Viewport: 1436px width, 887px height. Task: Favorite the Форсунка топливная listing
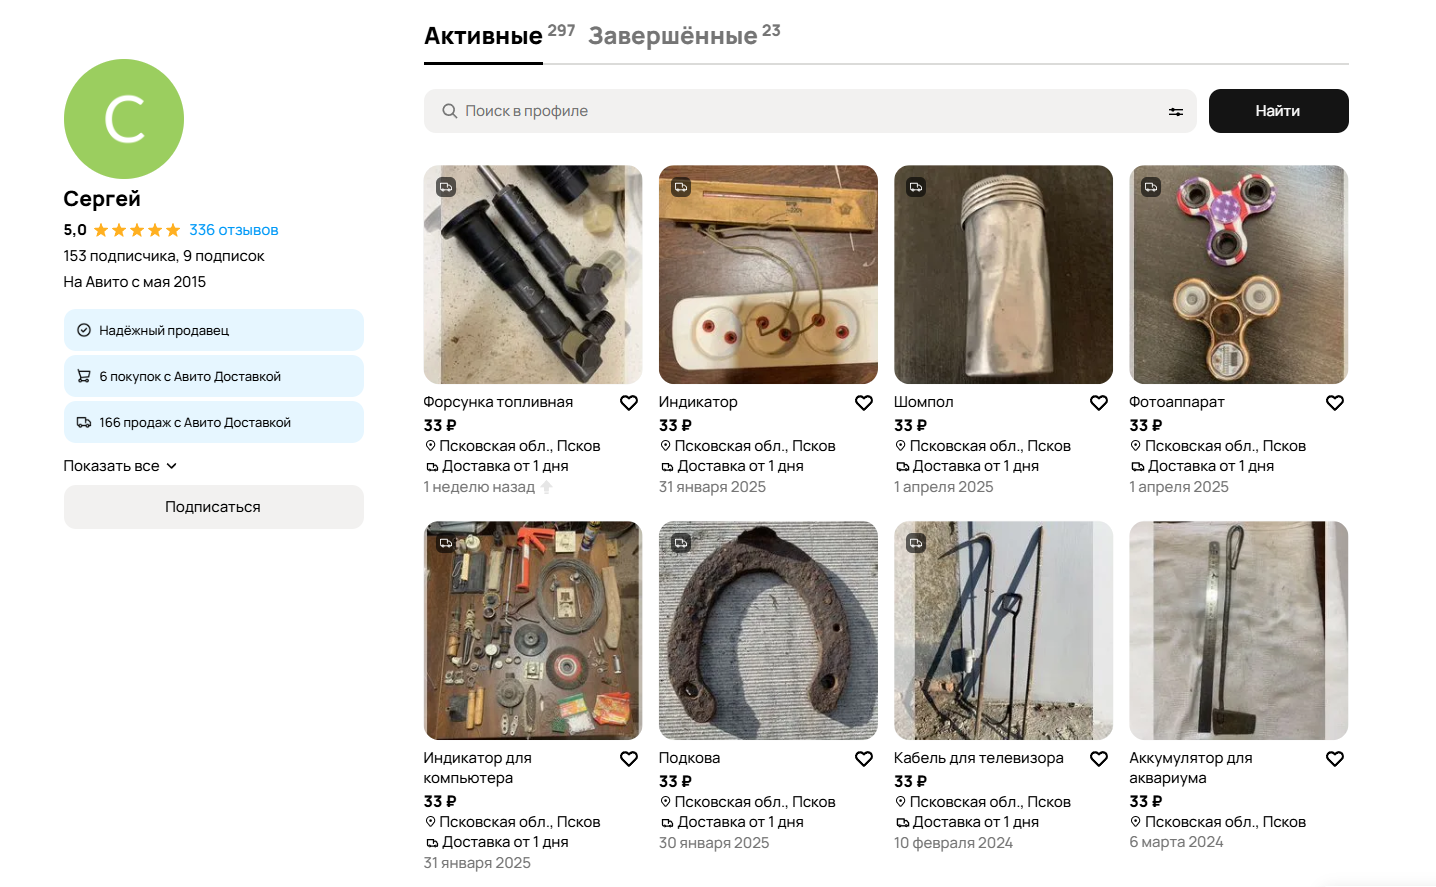629,403
